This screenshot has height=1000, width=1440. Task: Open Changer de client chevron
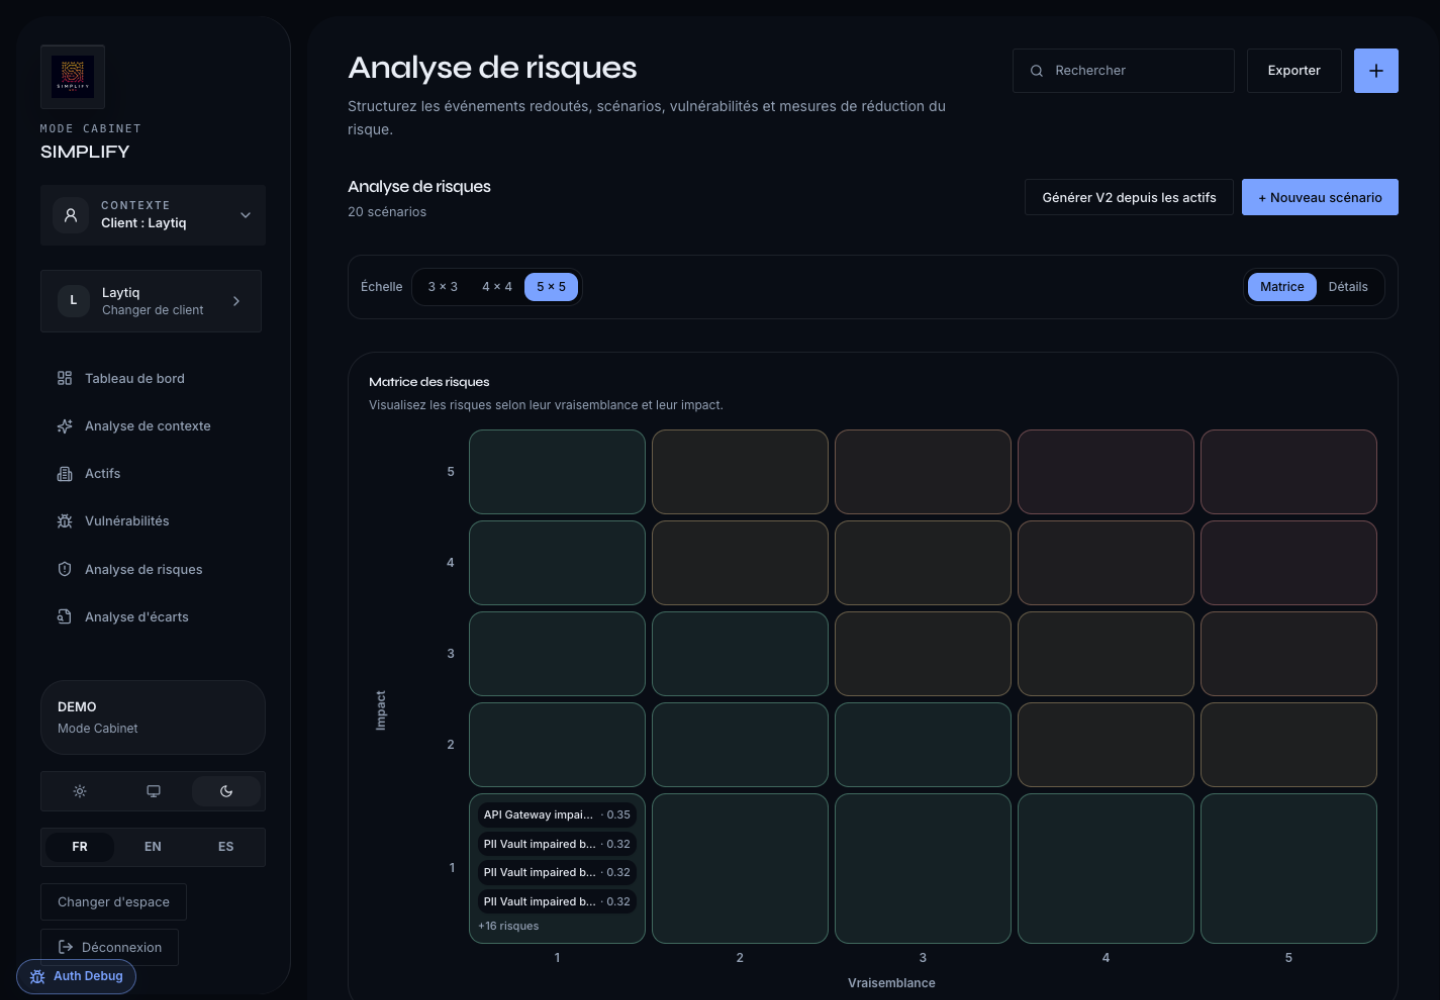pyautogui.click(x=236, y=301)
